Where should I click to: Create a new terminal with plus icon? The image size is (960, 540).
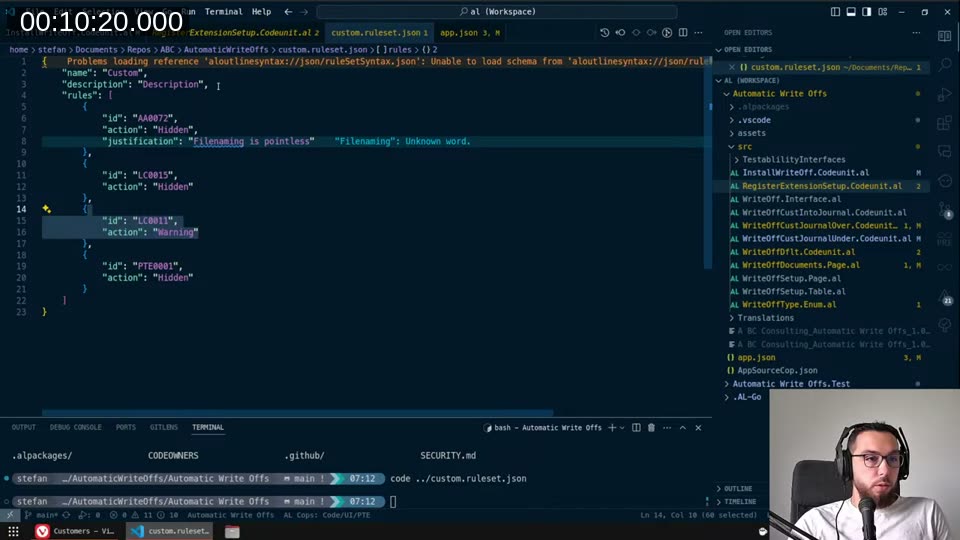click(x=612, y=427)
